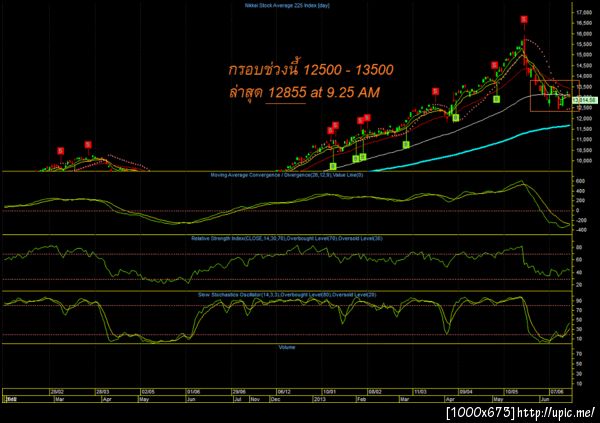Viewport: 600px width, 423px height.
Task: Click the 12,000 price axis label
Action: (584, 118)
